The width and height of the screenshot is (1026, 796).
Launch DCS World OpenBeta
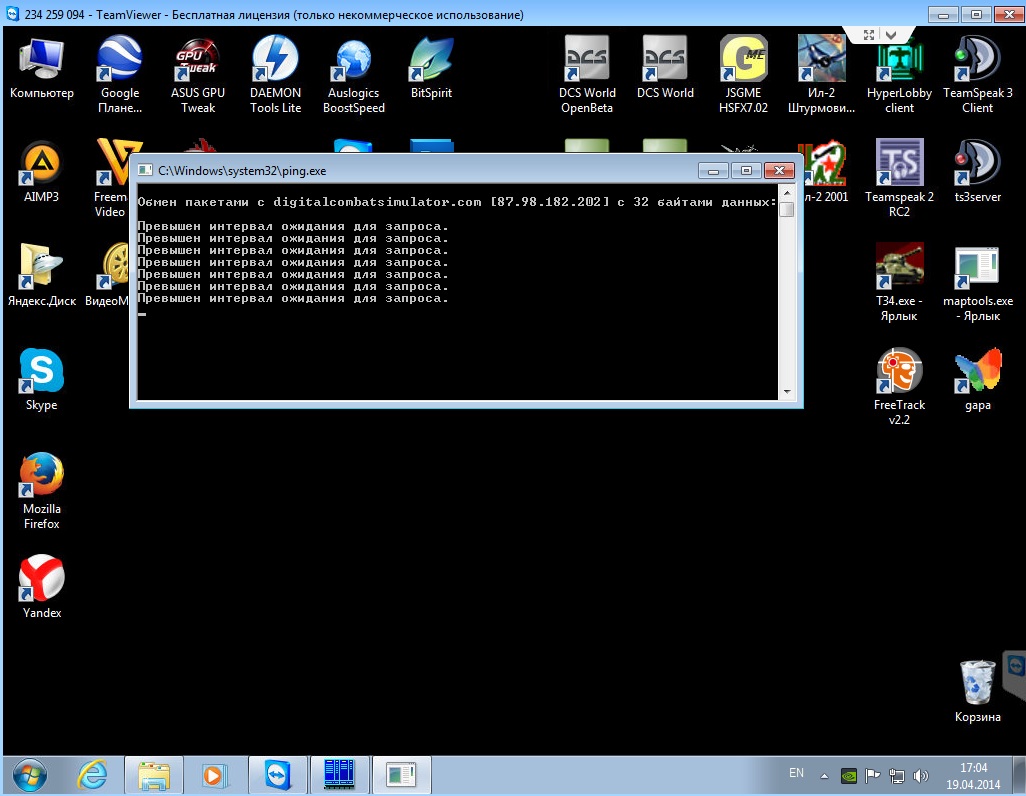click(587, 74)
